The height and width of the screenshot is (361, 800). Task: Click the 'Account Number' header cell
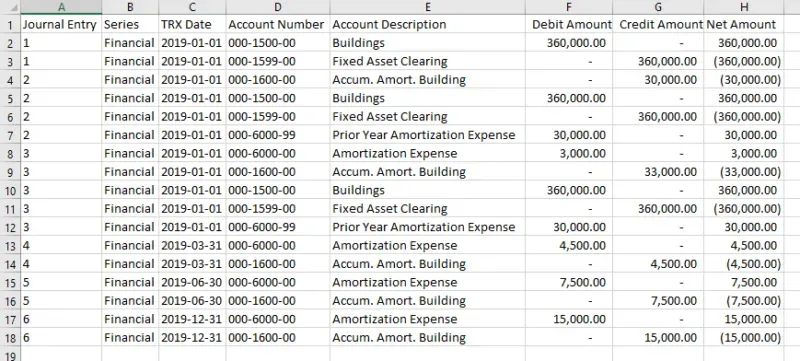click(x=278, y=24)
